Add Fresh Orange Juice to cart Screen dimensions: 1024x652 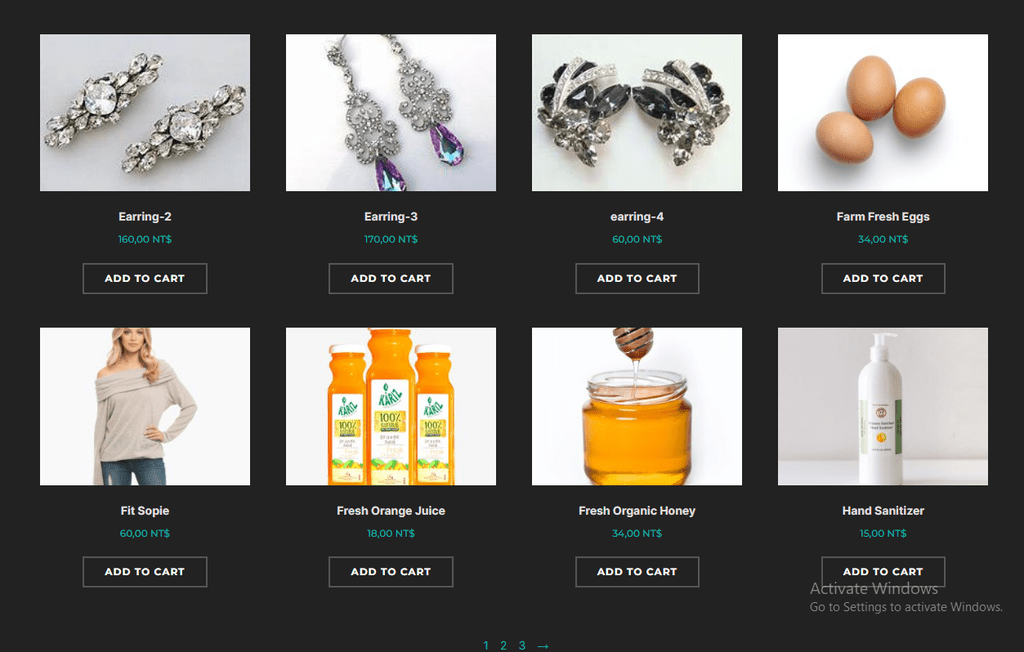pyautogui.click(x=391, y=572)
